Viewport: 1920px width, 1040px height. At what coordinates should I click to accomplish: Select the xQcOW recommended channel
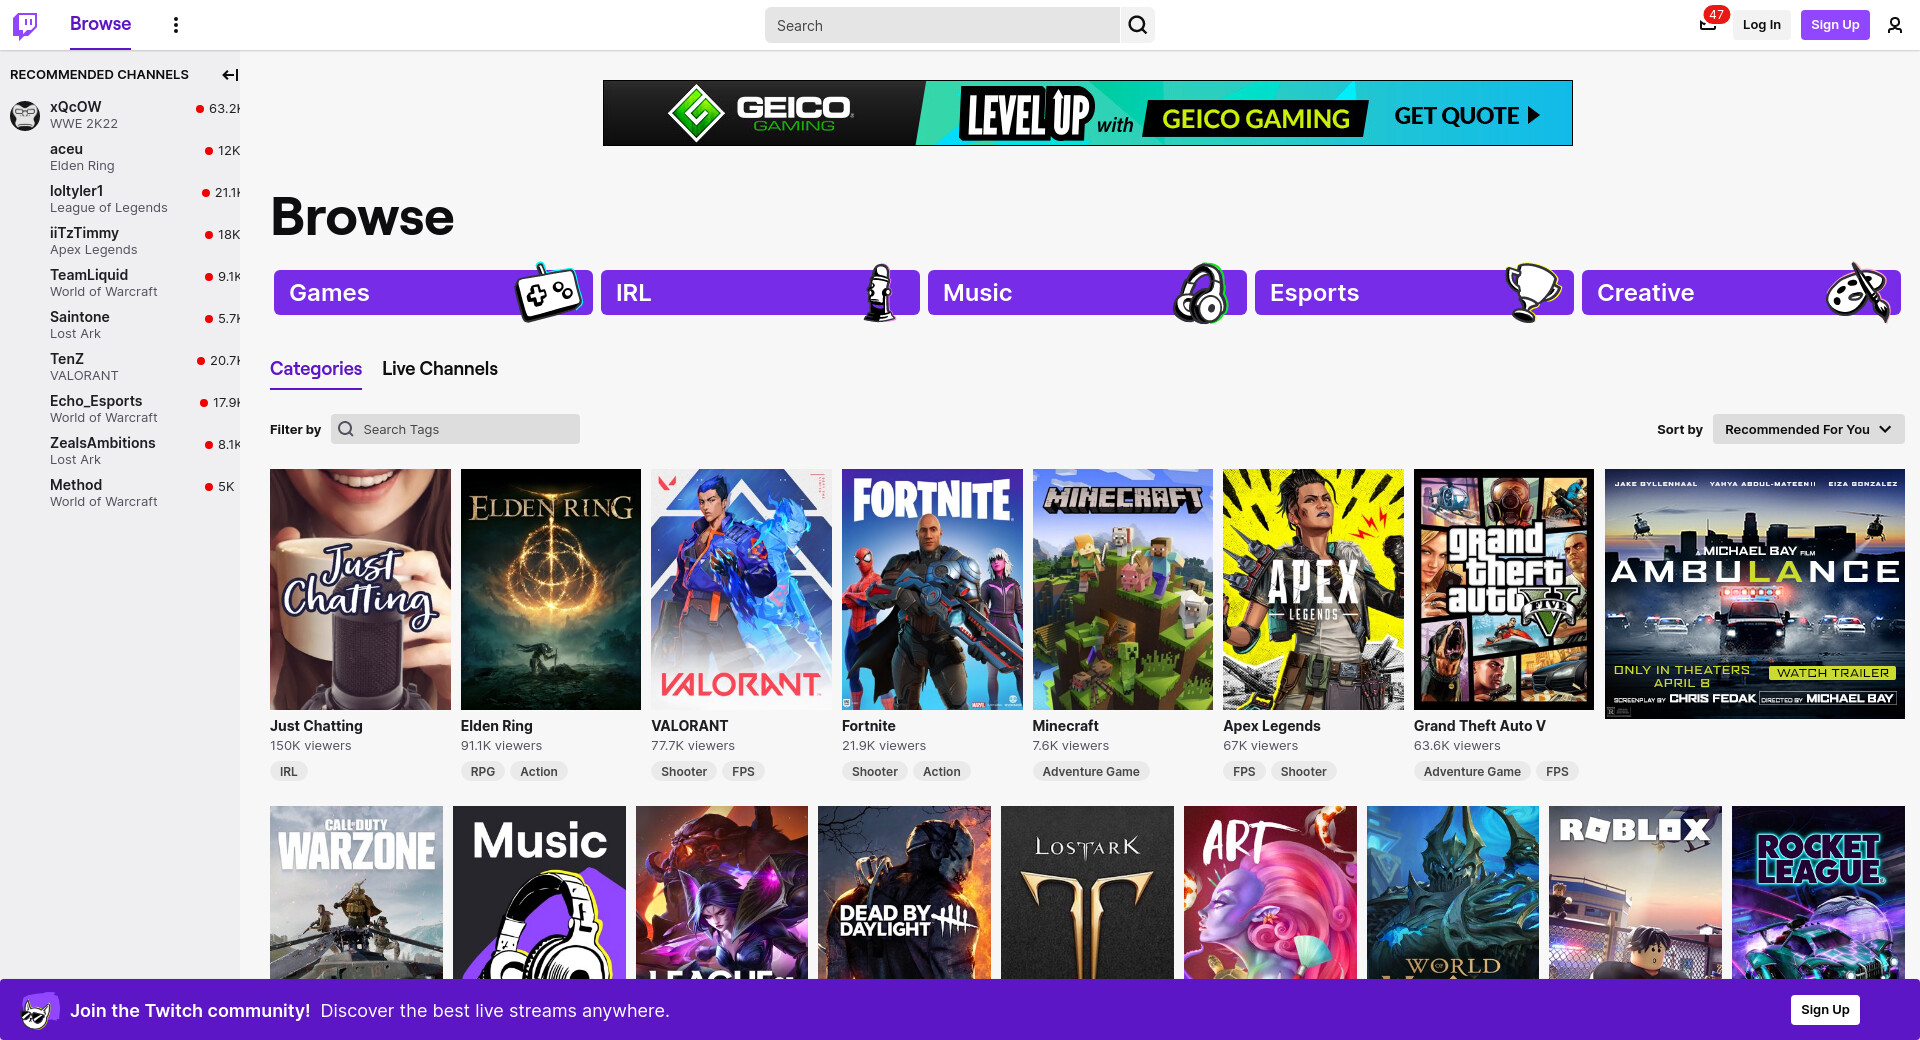click(x=120, y=115)
